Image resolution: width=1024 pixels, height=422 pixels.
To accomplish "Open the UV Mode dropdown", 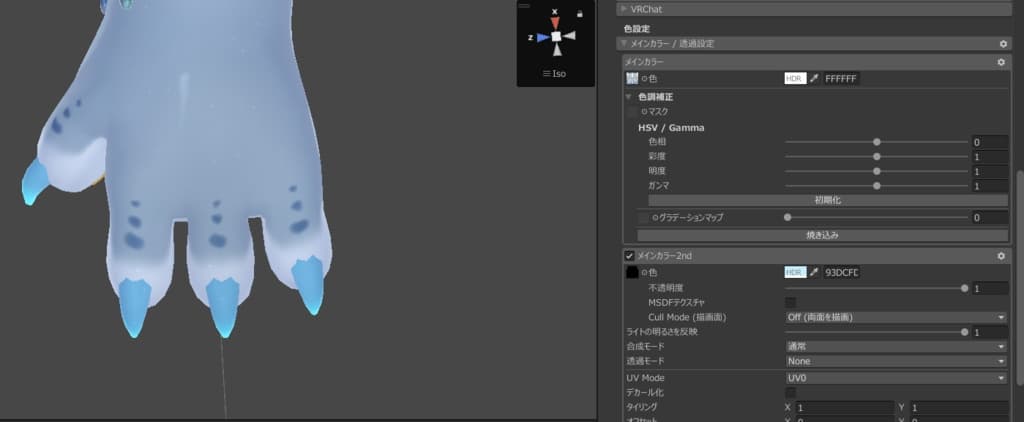I will click(896, 378).
